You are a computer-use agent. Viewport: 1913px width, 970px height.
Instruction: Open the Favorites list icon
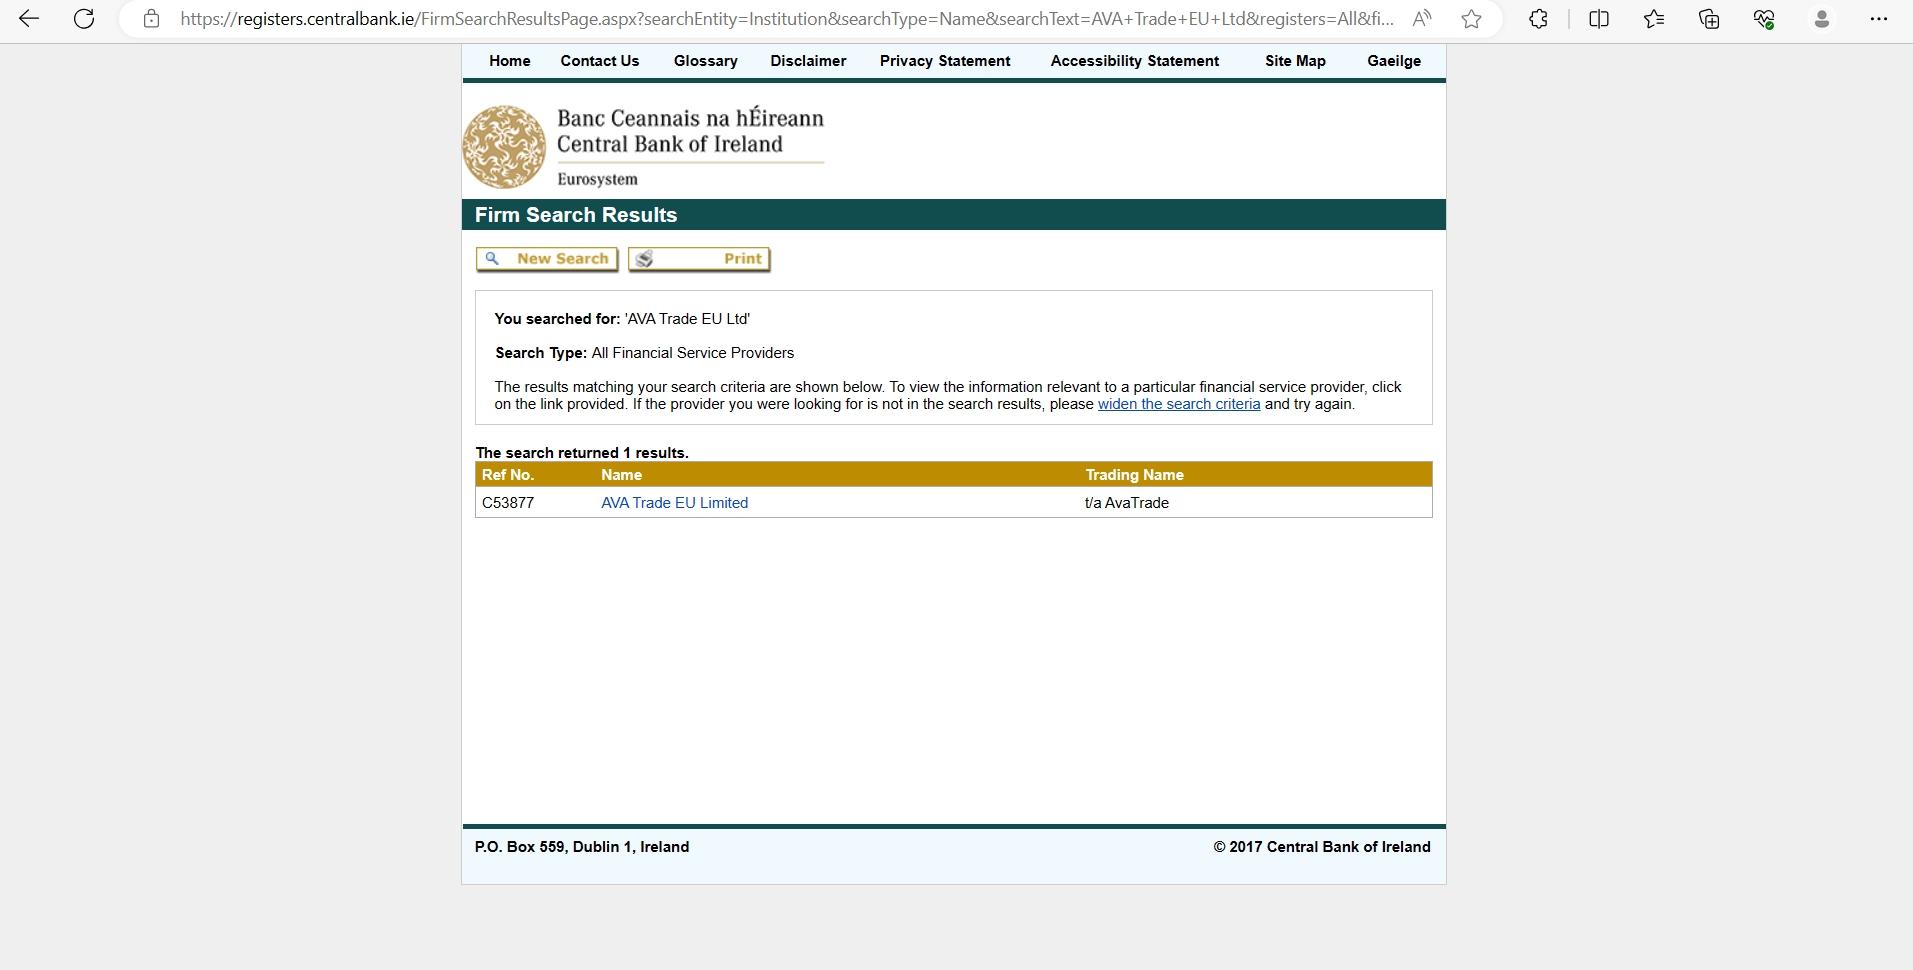tap(1654, 19)
